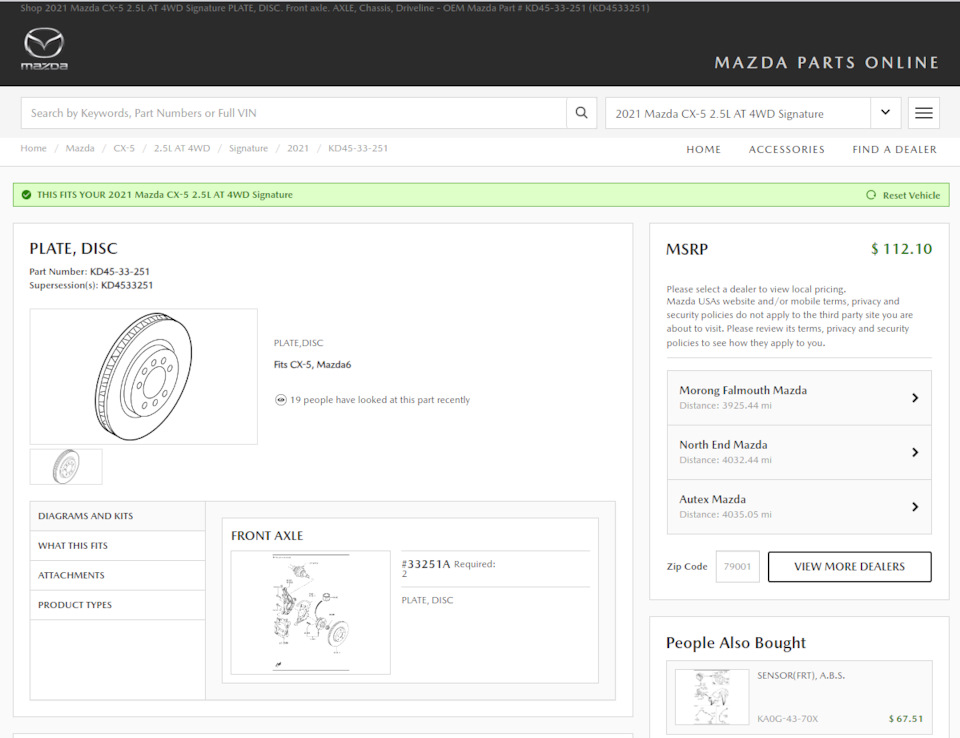
Task: Click the Reset Vehicle refresh icon
Action: click(871, 195)
